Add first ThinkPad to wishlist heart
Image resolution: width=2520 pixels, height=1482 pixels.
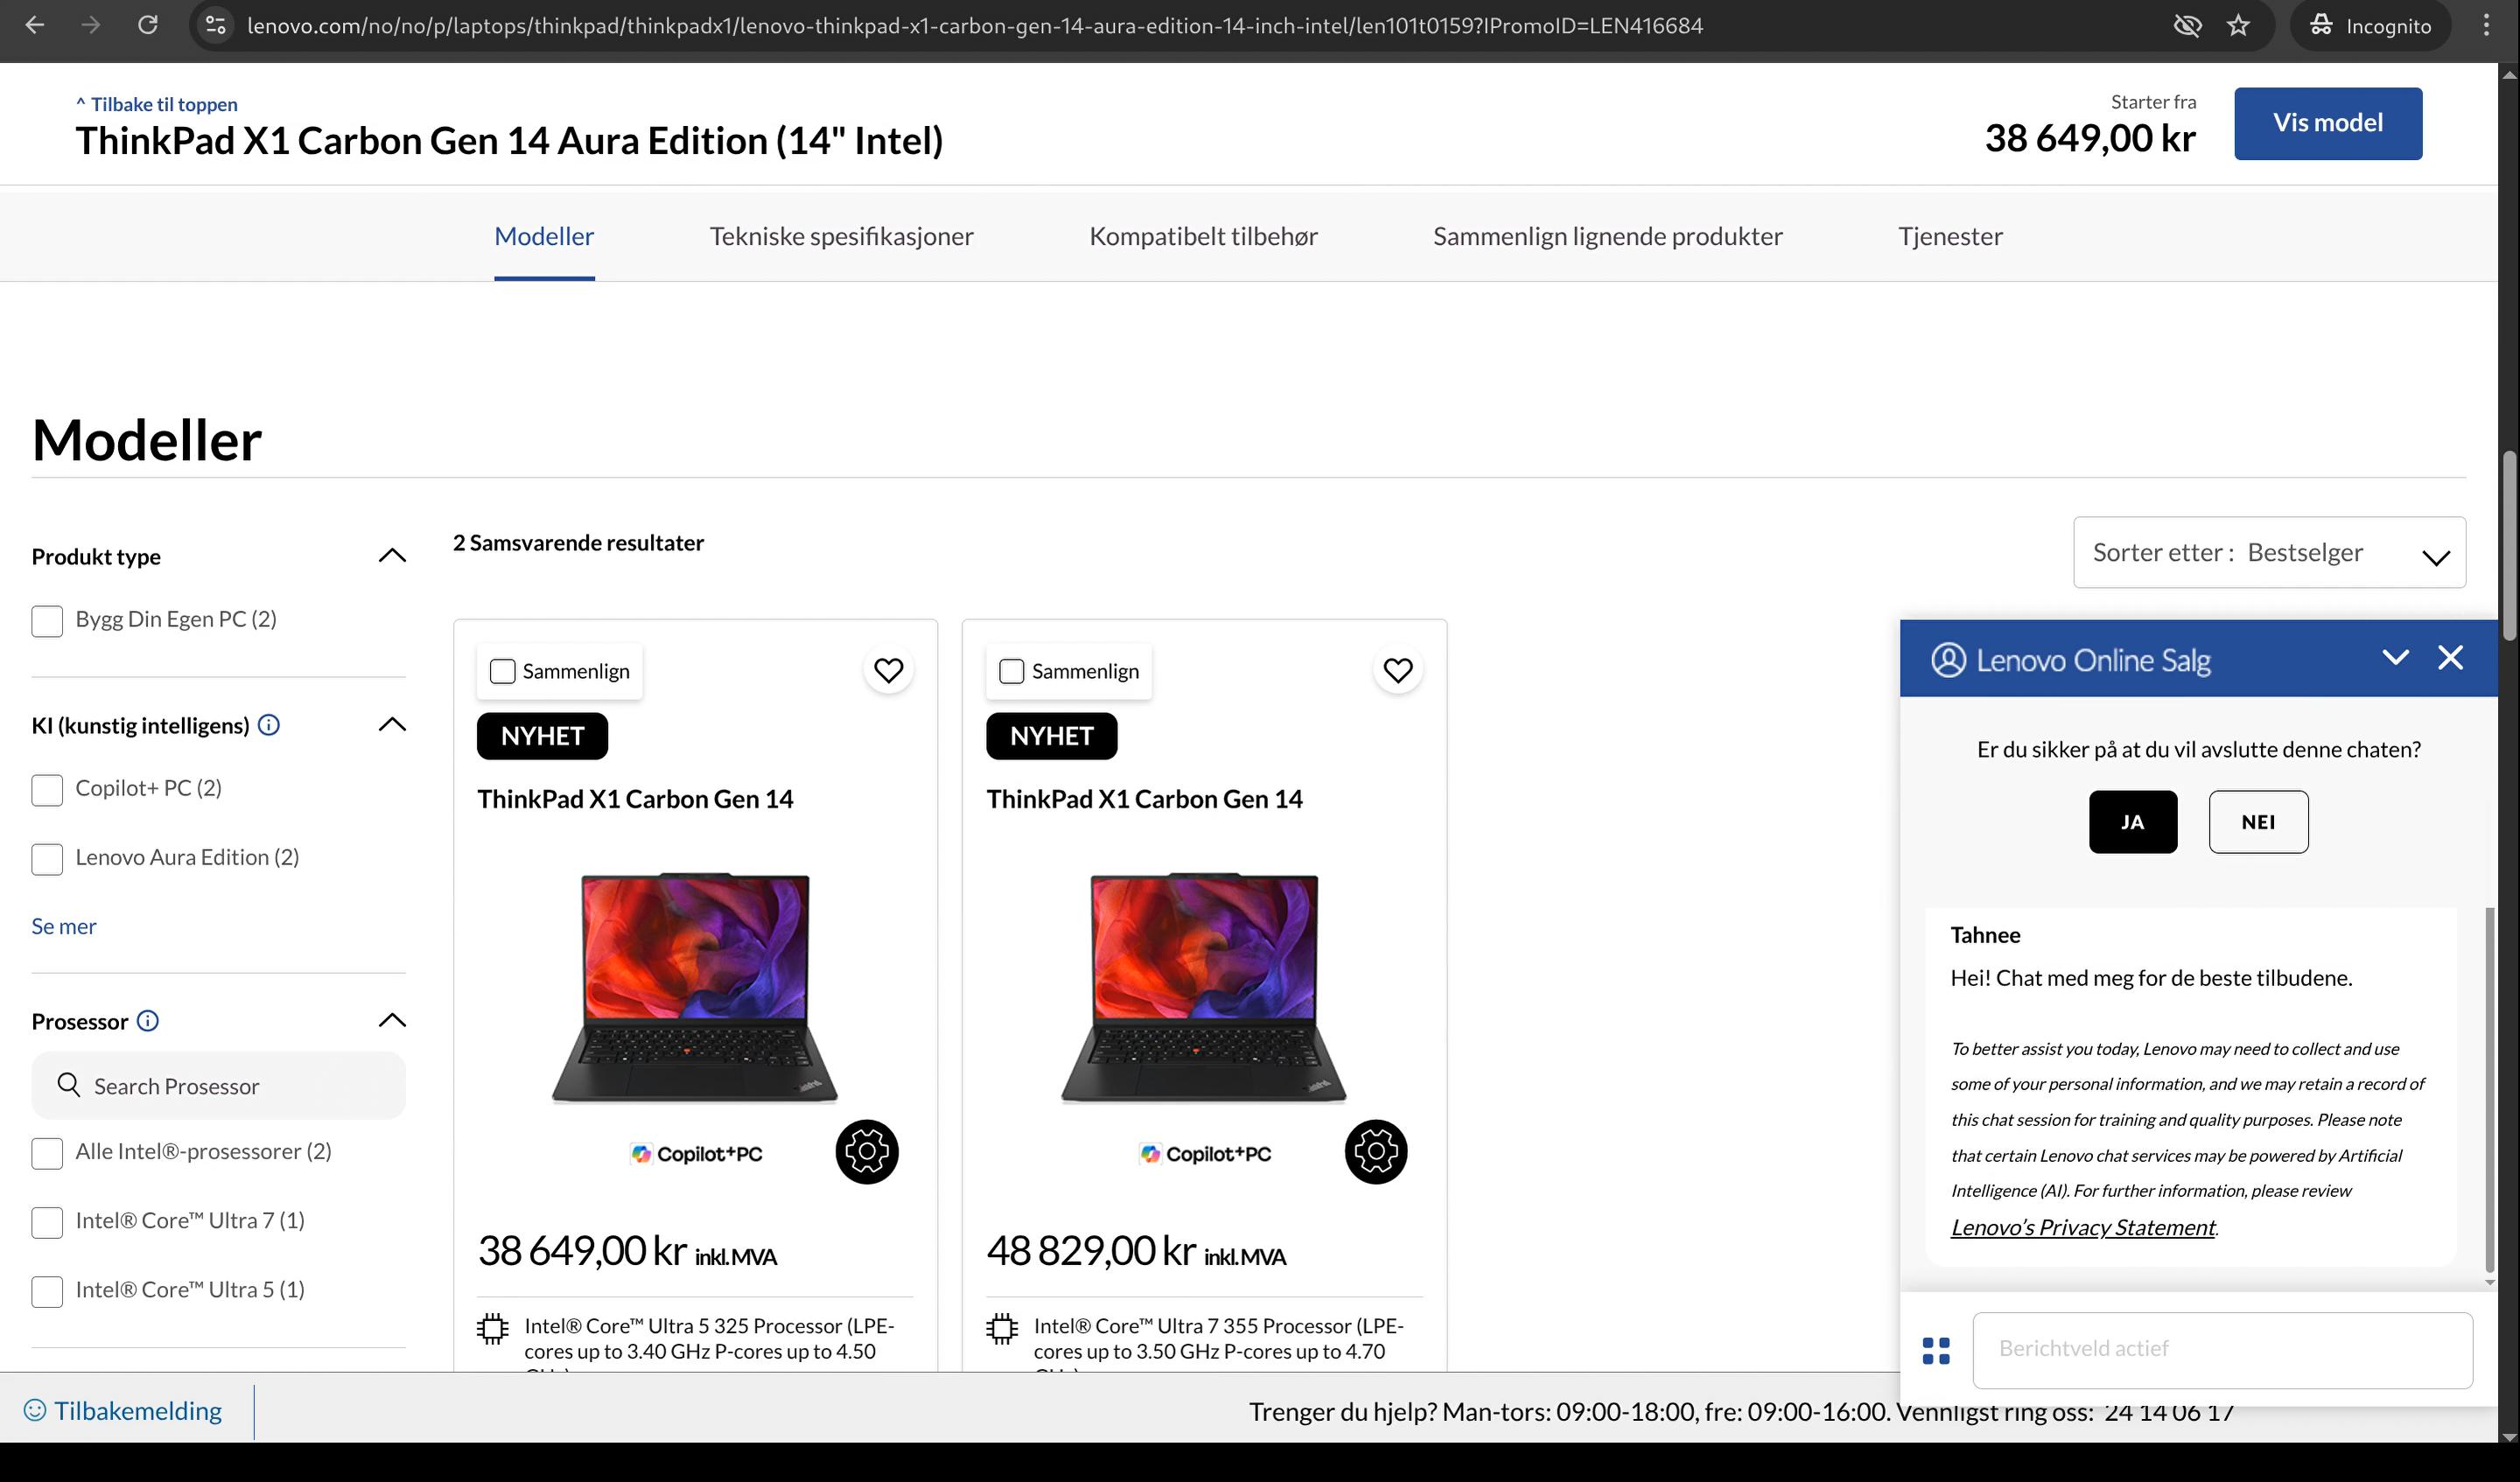click(888, 670)
